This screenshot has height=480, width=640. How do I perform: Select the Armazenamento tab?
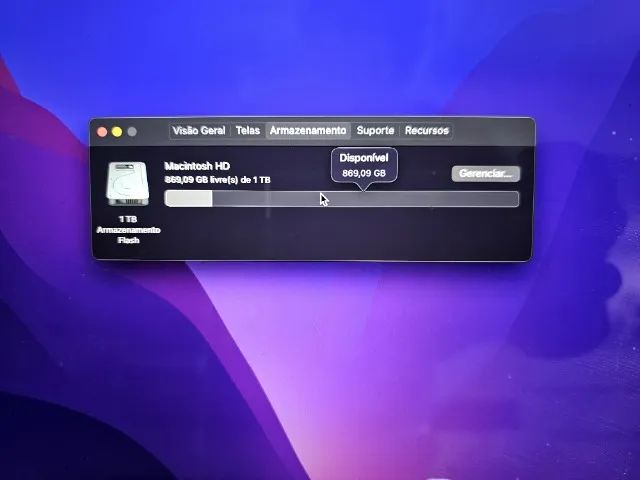pos(308,131)
